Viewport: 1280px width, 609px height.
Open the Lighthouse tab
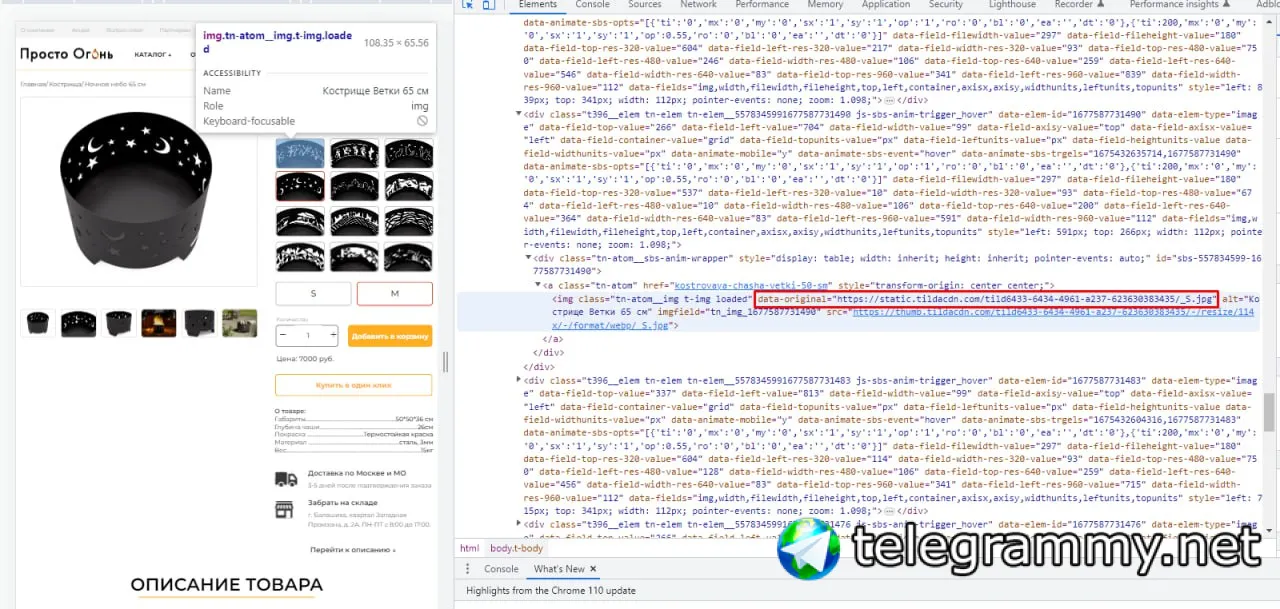pos(1012,5)
